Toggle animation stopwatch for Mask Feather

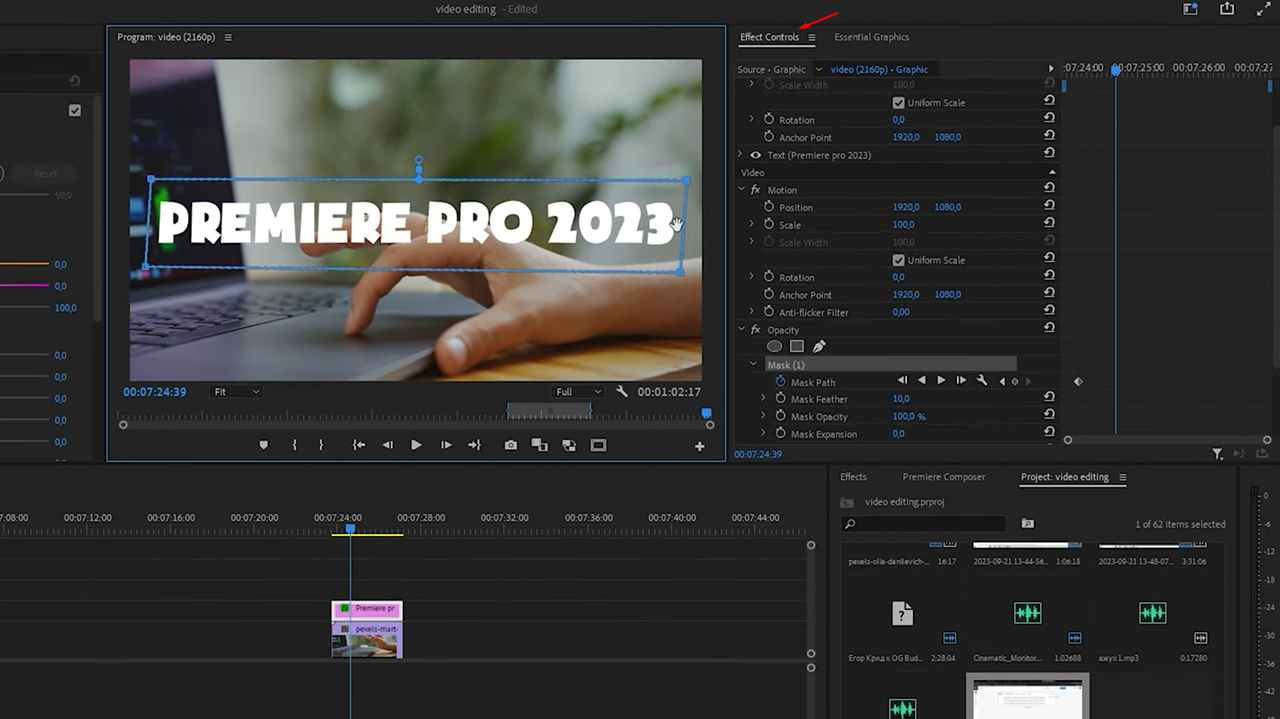pos(781,399)
